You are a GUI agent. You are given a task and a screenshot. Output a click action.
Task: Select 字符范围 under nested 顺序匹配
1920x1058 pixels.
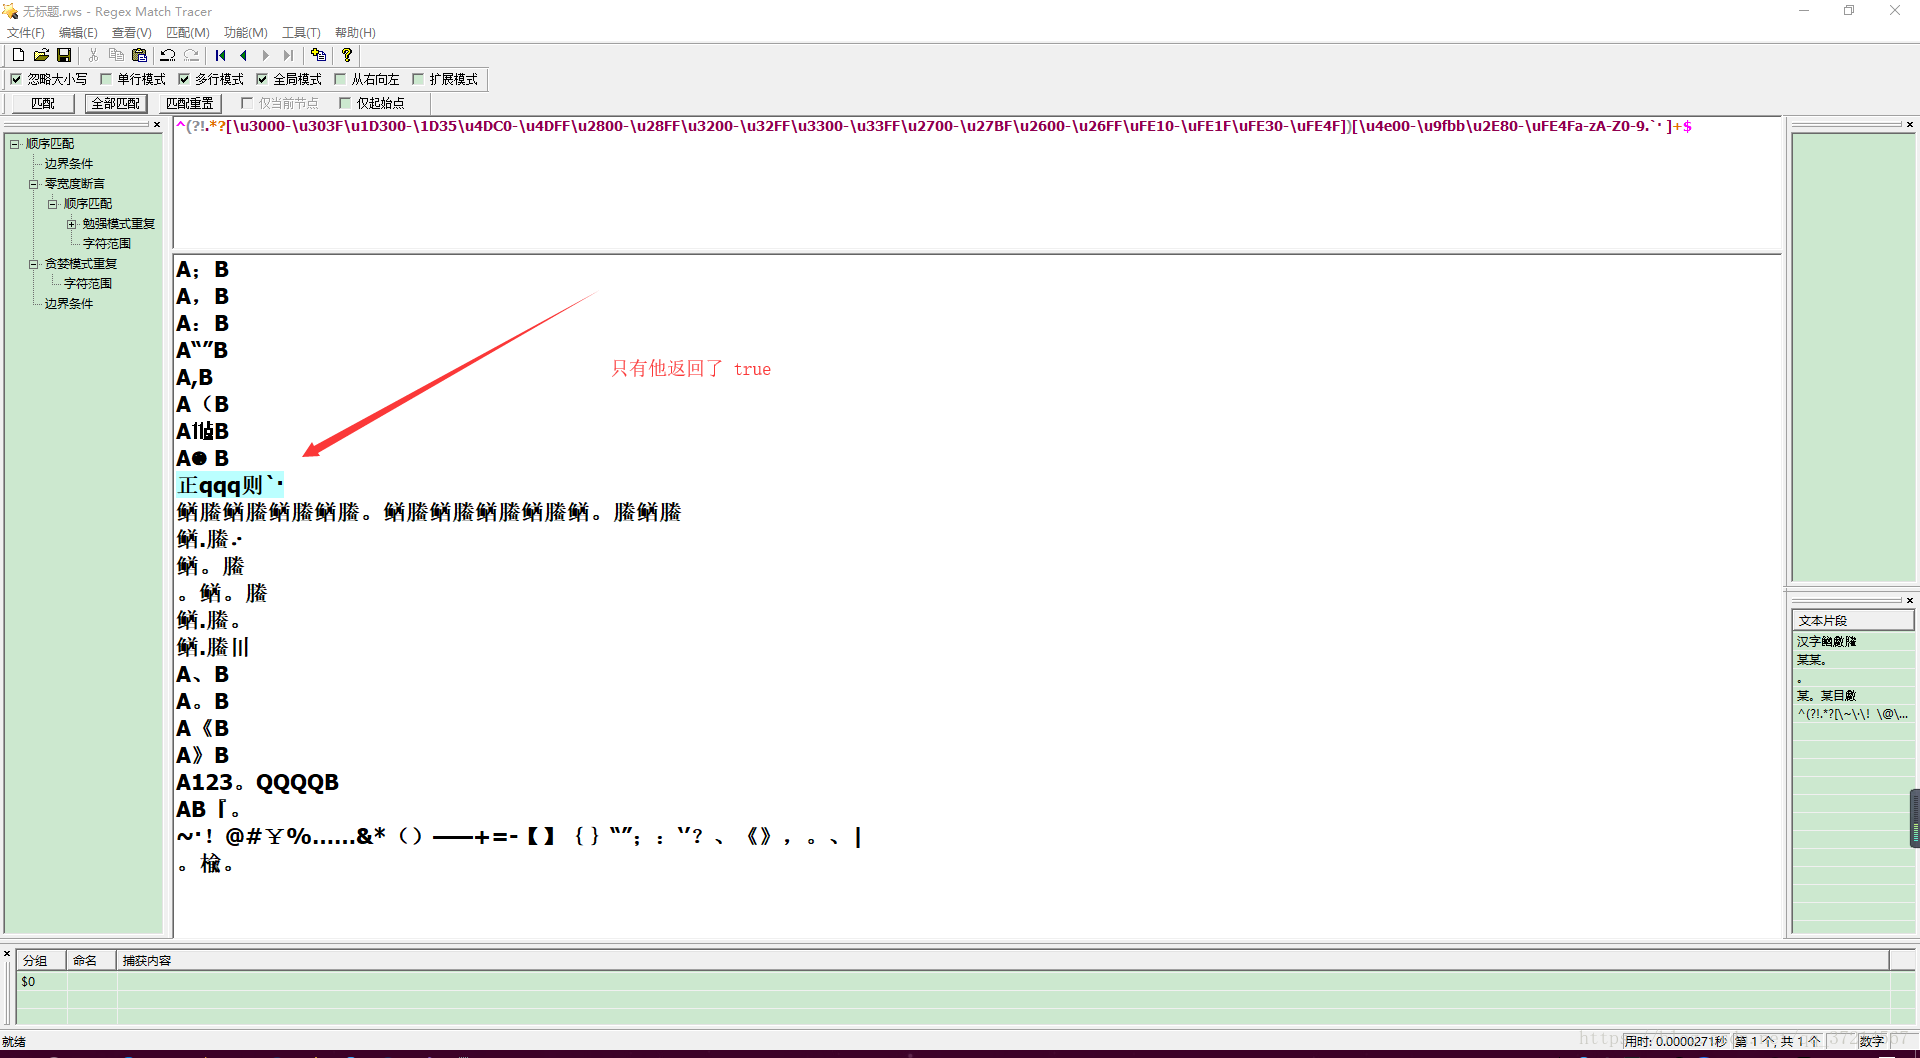[x=107, y=244]
